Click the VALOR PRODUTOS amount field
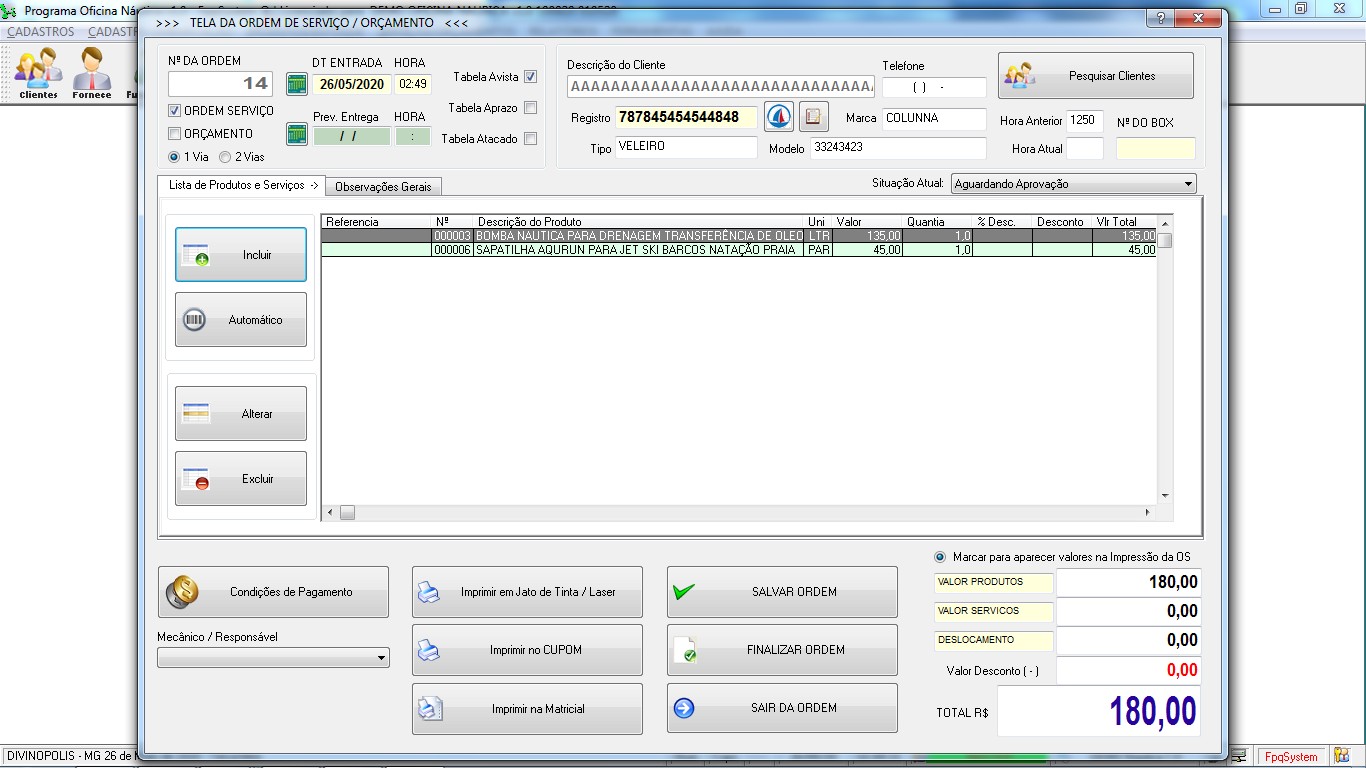The image size is (1366, 768). [1128, 582]
